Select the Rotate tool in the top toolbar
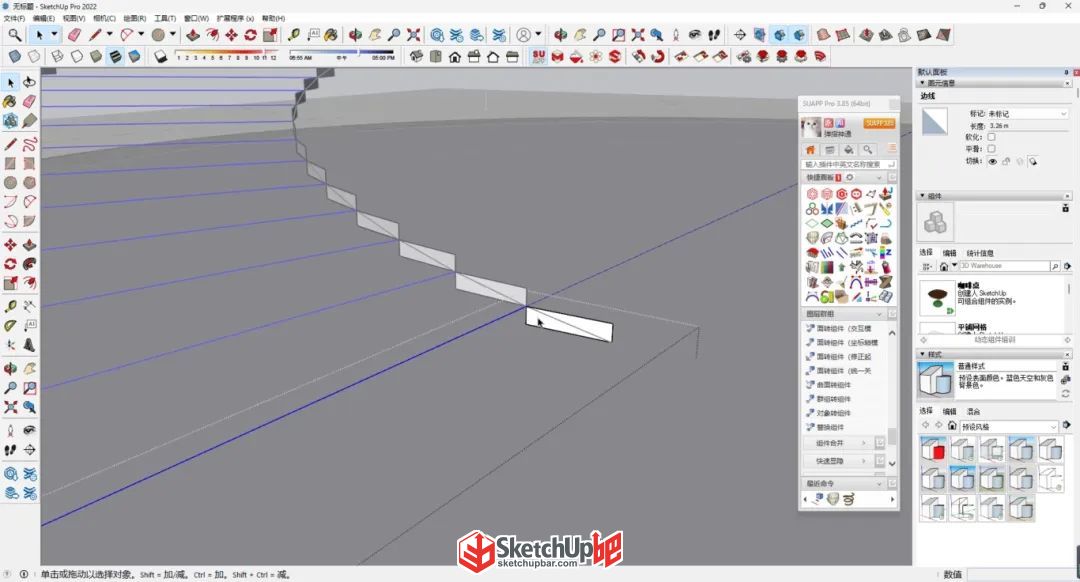Image resolution: width=1080 pixels, height=582 pixels. (251, 34)
